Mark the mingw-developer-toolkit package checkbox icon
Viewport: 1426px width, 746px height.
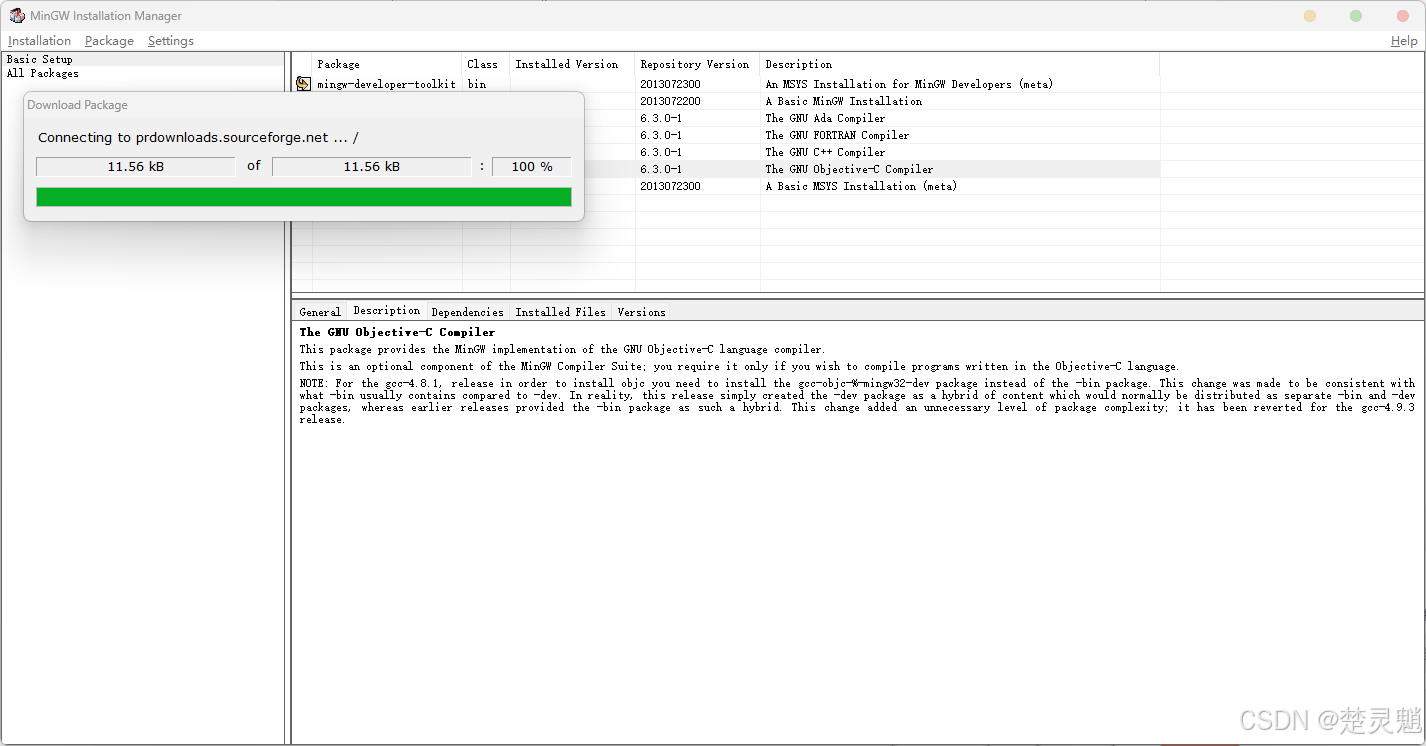[303, 84]
